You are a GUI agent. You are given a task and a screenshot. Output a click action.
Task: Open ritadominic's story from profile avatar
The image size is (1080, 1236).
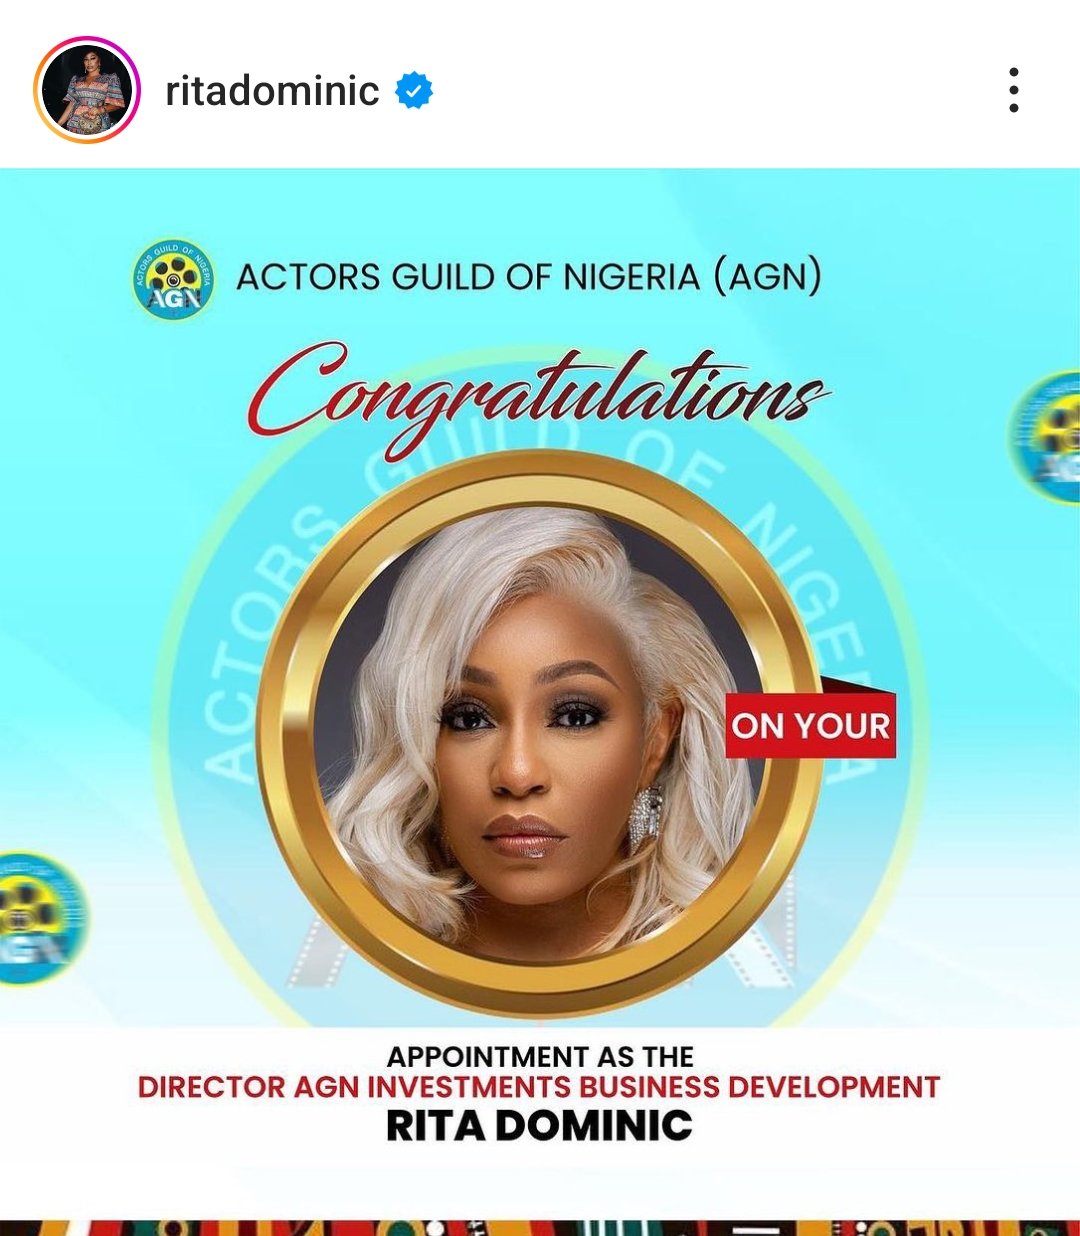click(x=87, y=90)
